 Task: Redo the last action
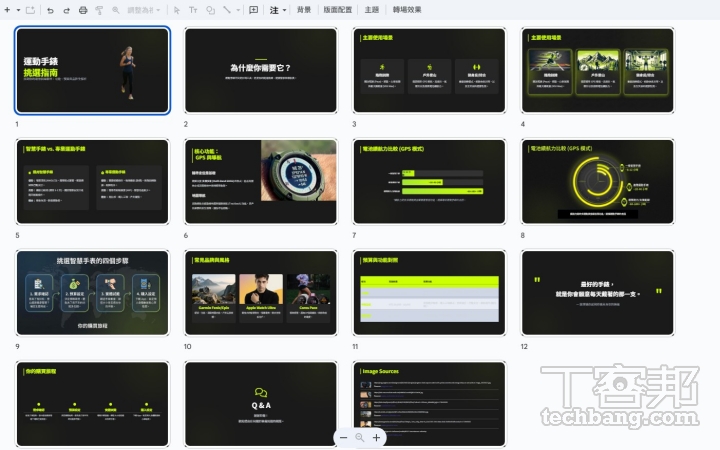pos(67,10)
